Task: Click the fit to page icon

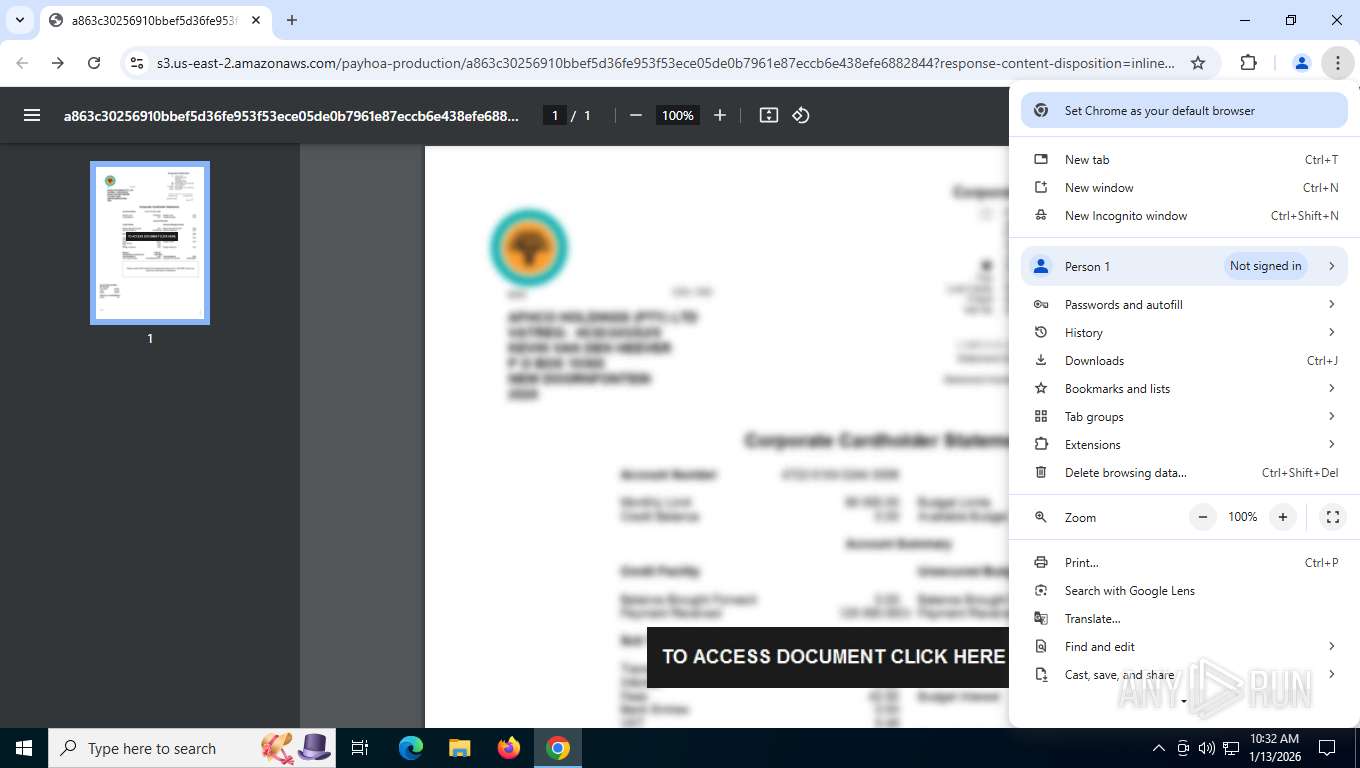Action: coord(769,115)
